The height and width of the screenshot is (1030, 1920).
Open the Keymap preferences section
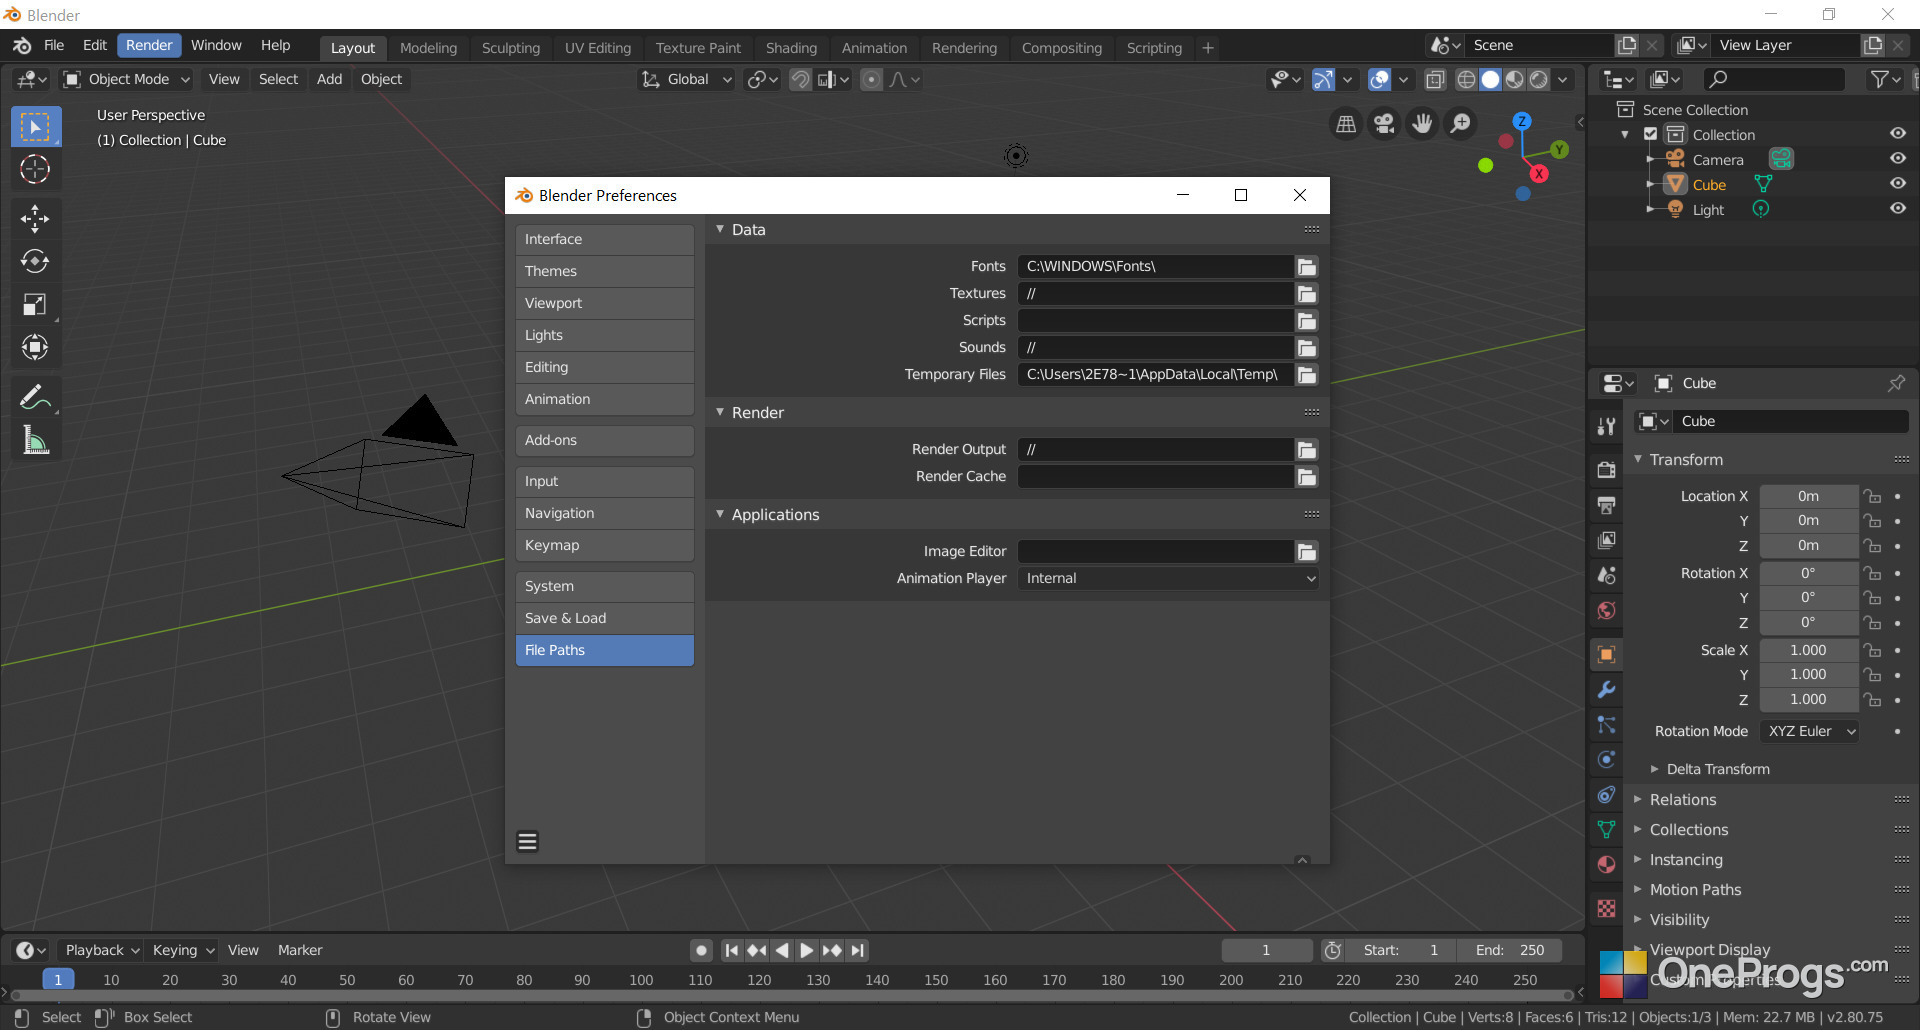(604, 545)
